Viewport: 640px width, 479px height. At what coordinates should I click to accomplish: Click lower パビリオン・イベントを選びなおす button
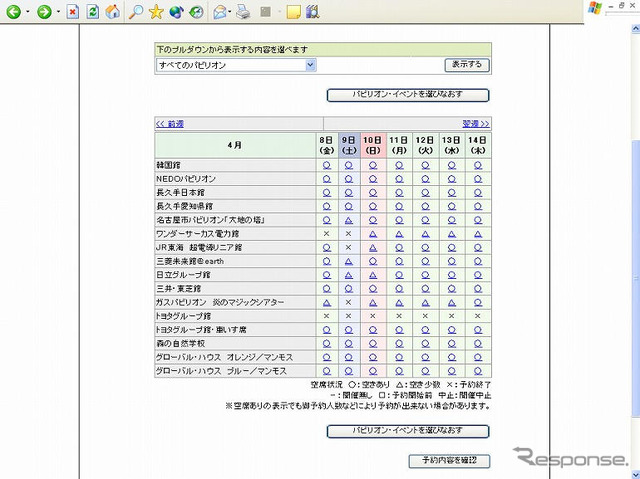click(408, 431)
